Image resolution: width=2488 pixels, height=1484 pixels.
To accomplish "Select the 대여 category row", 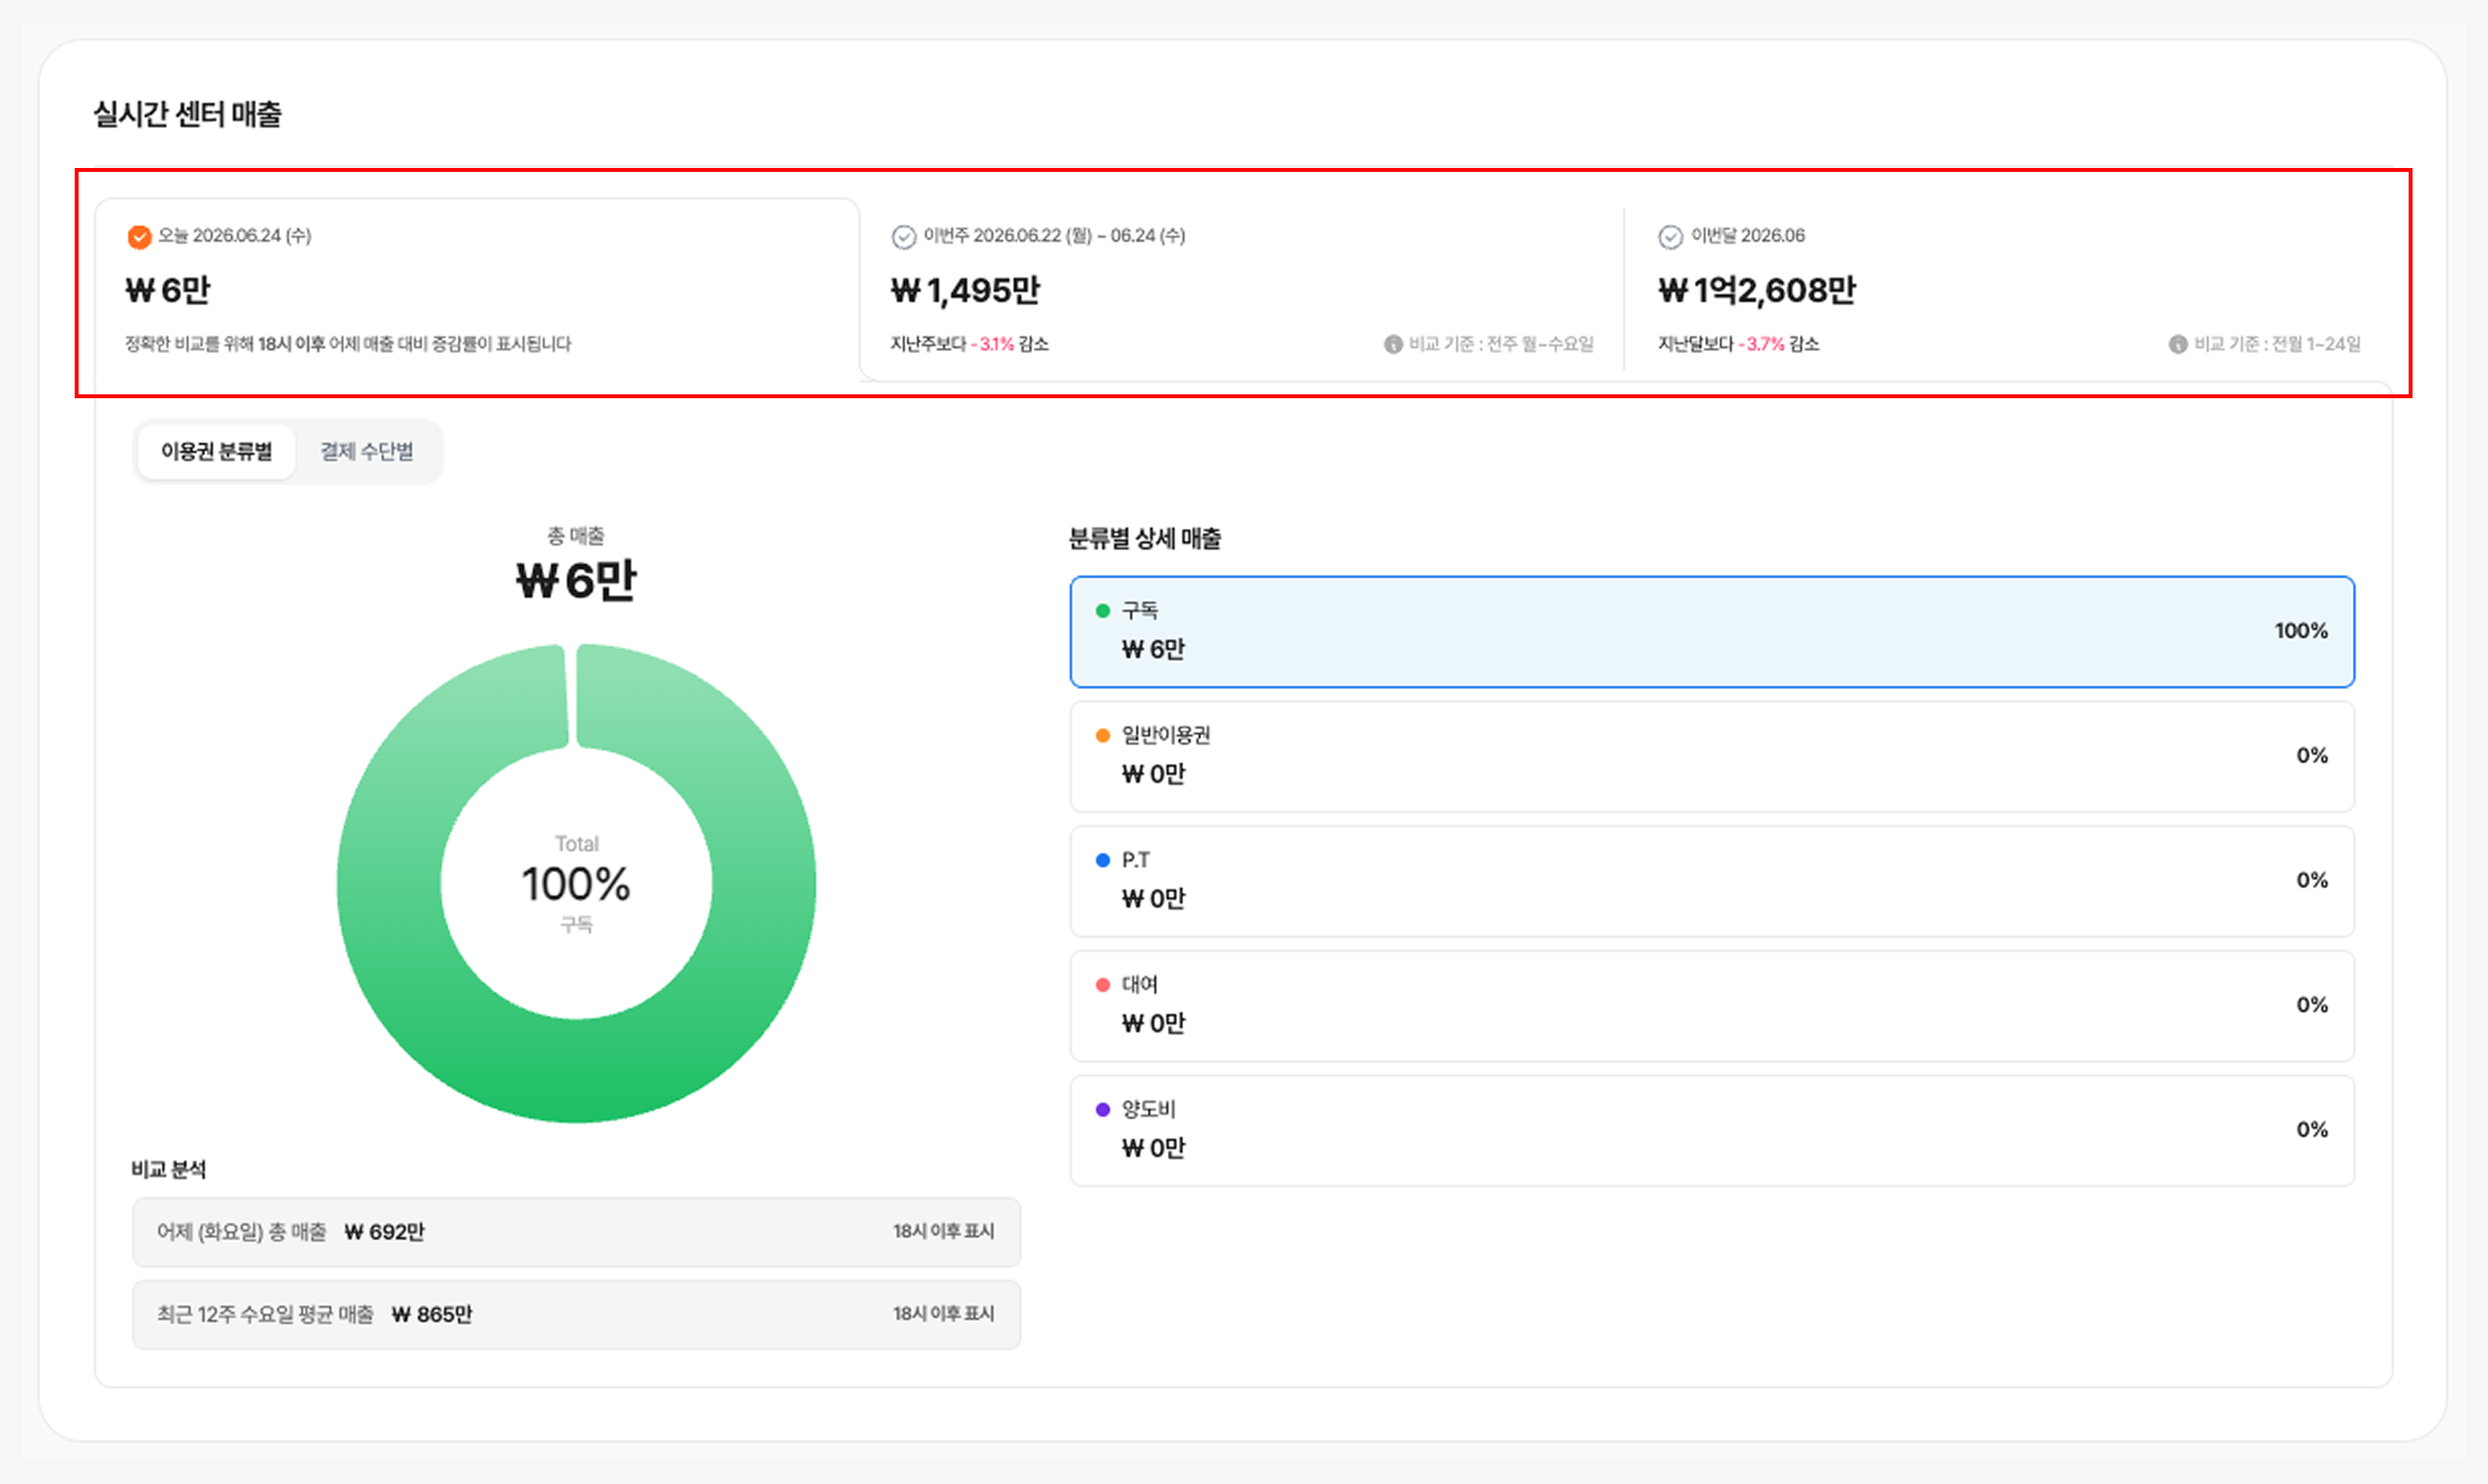I will pyautogui.click(x=1712, y=1006).
